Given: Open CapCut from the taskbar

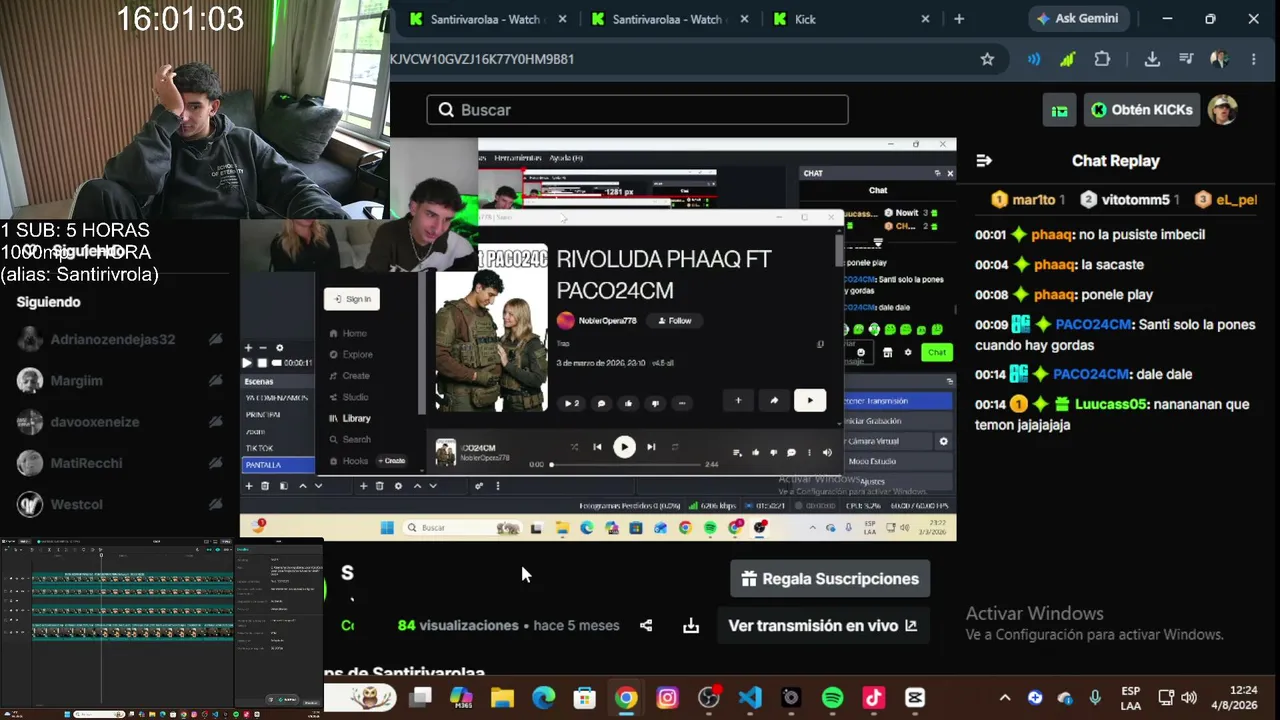Looking at the screenshot, I should 915,698.
